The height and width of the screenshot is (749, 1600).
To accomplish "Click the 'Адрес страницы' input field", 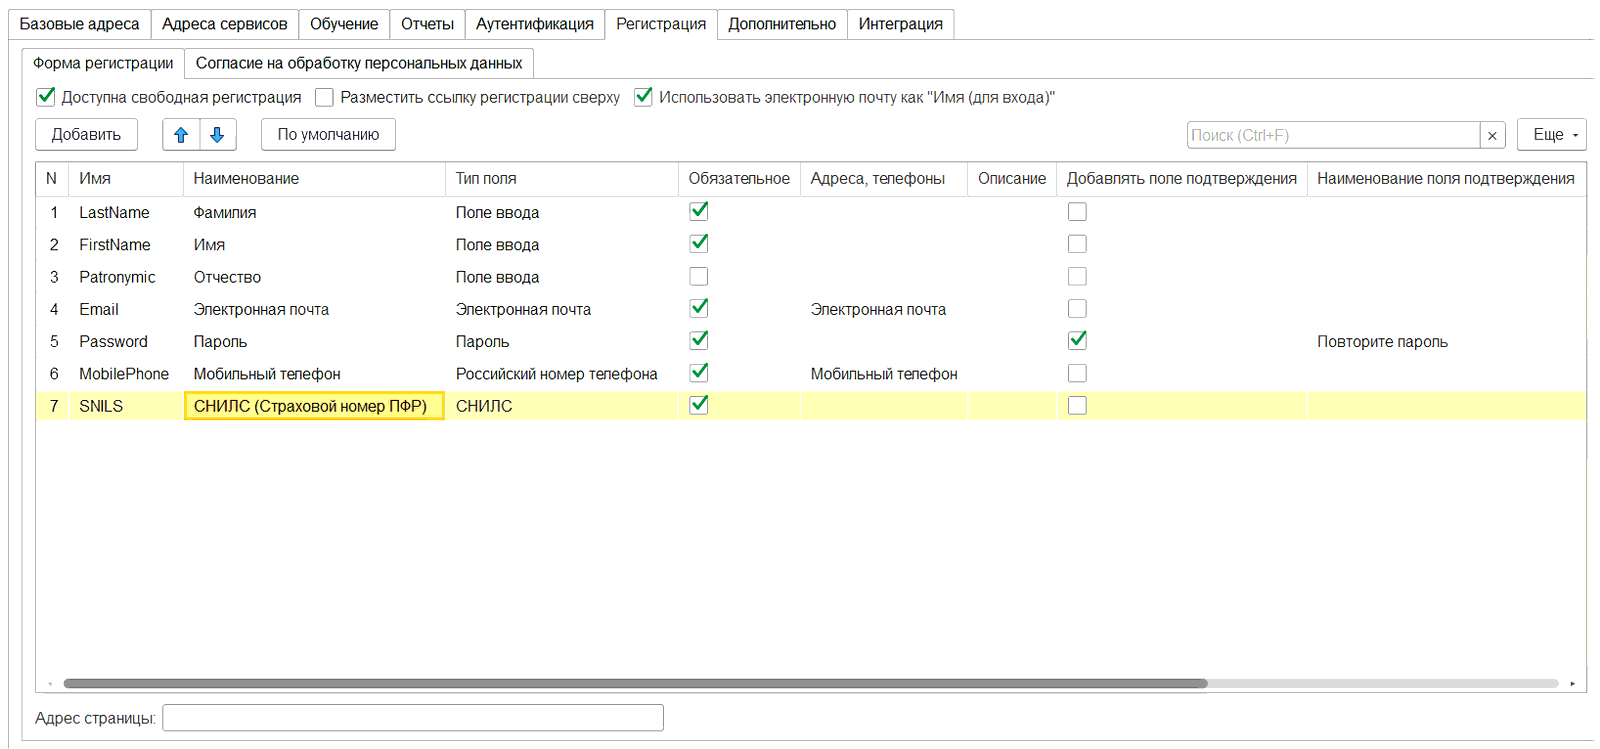I will coord(413,718).
